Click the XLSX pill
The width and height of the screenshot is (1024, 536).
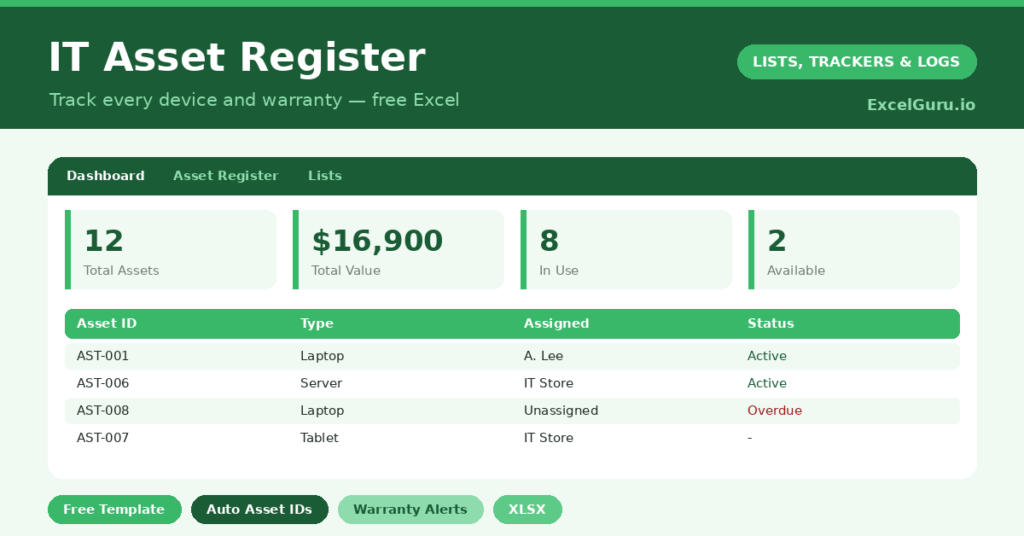[x=527, y=509]
